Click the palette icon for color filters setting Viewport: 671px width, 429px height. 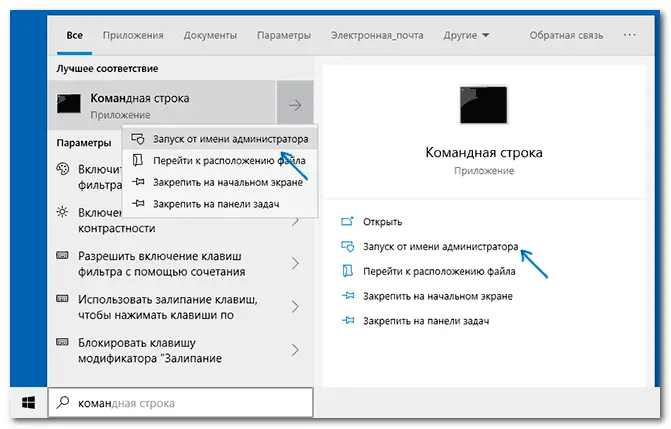pyautogui.click(x=62, y=170)
